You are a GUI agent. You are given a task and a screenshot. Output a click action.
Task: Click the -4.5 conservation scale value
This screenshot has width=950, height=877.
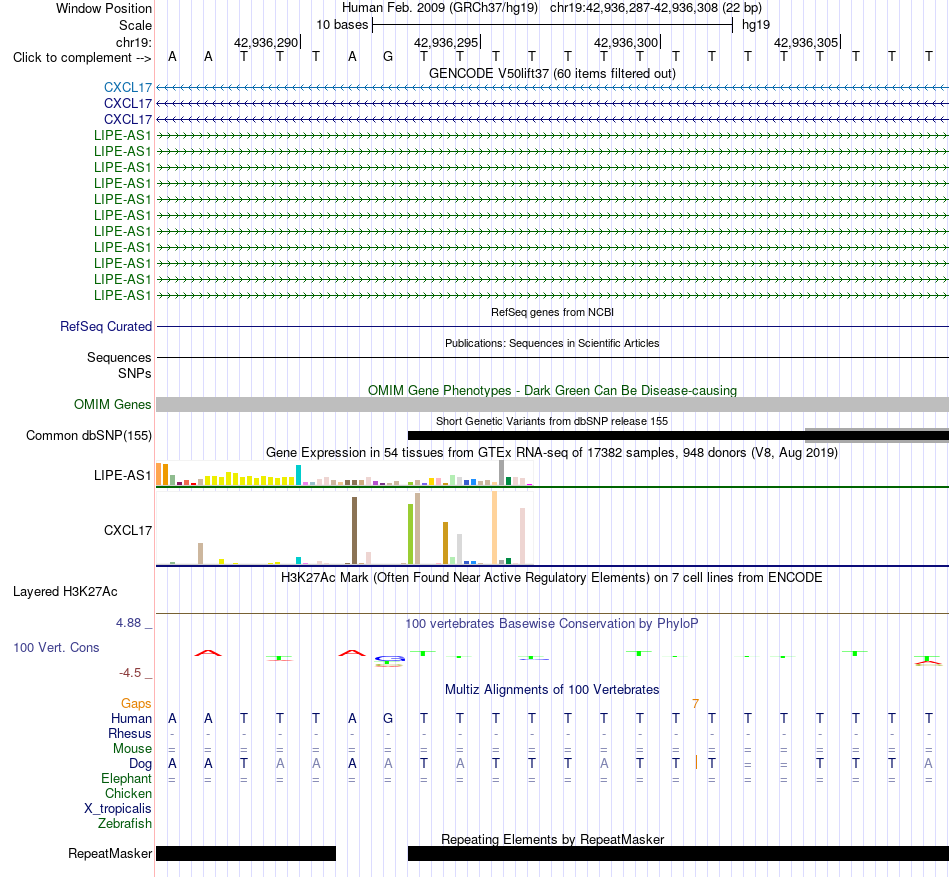[x=130, y=673]
